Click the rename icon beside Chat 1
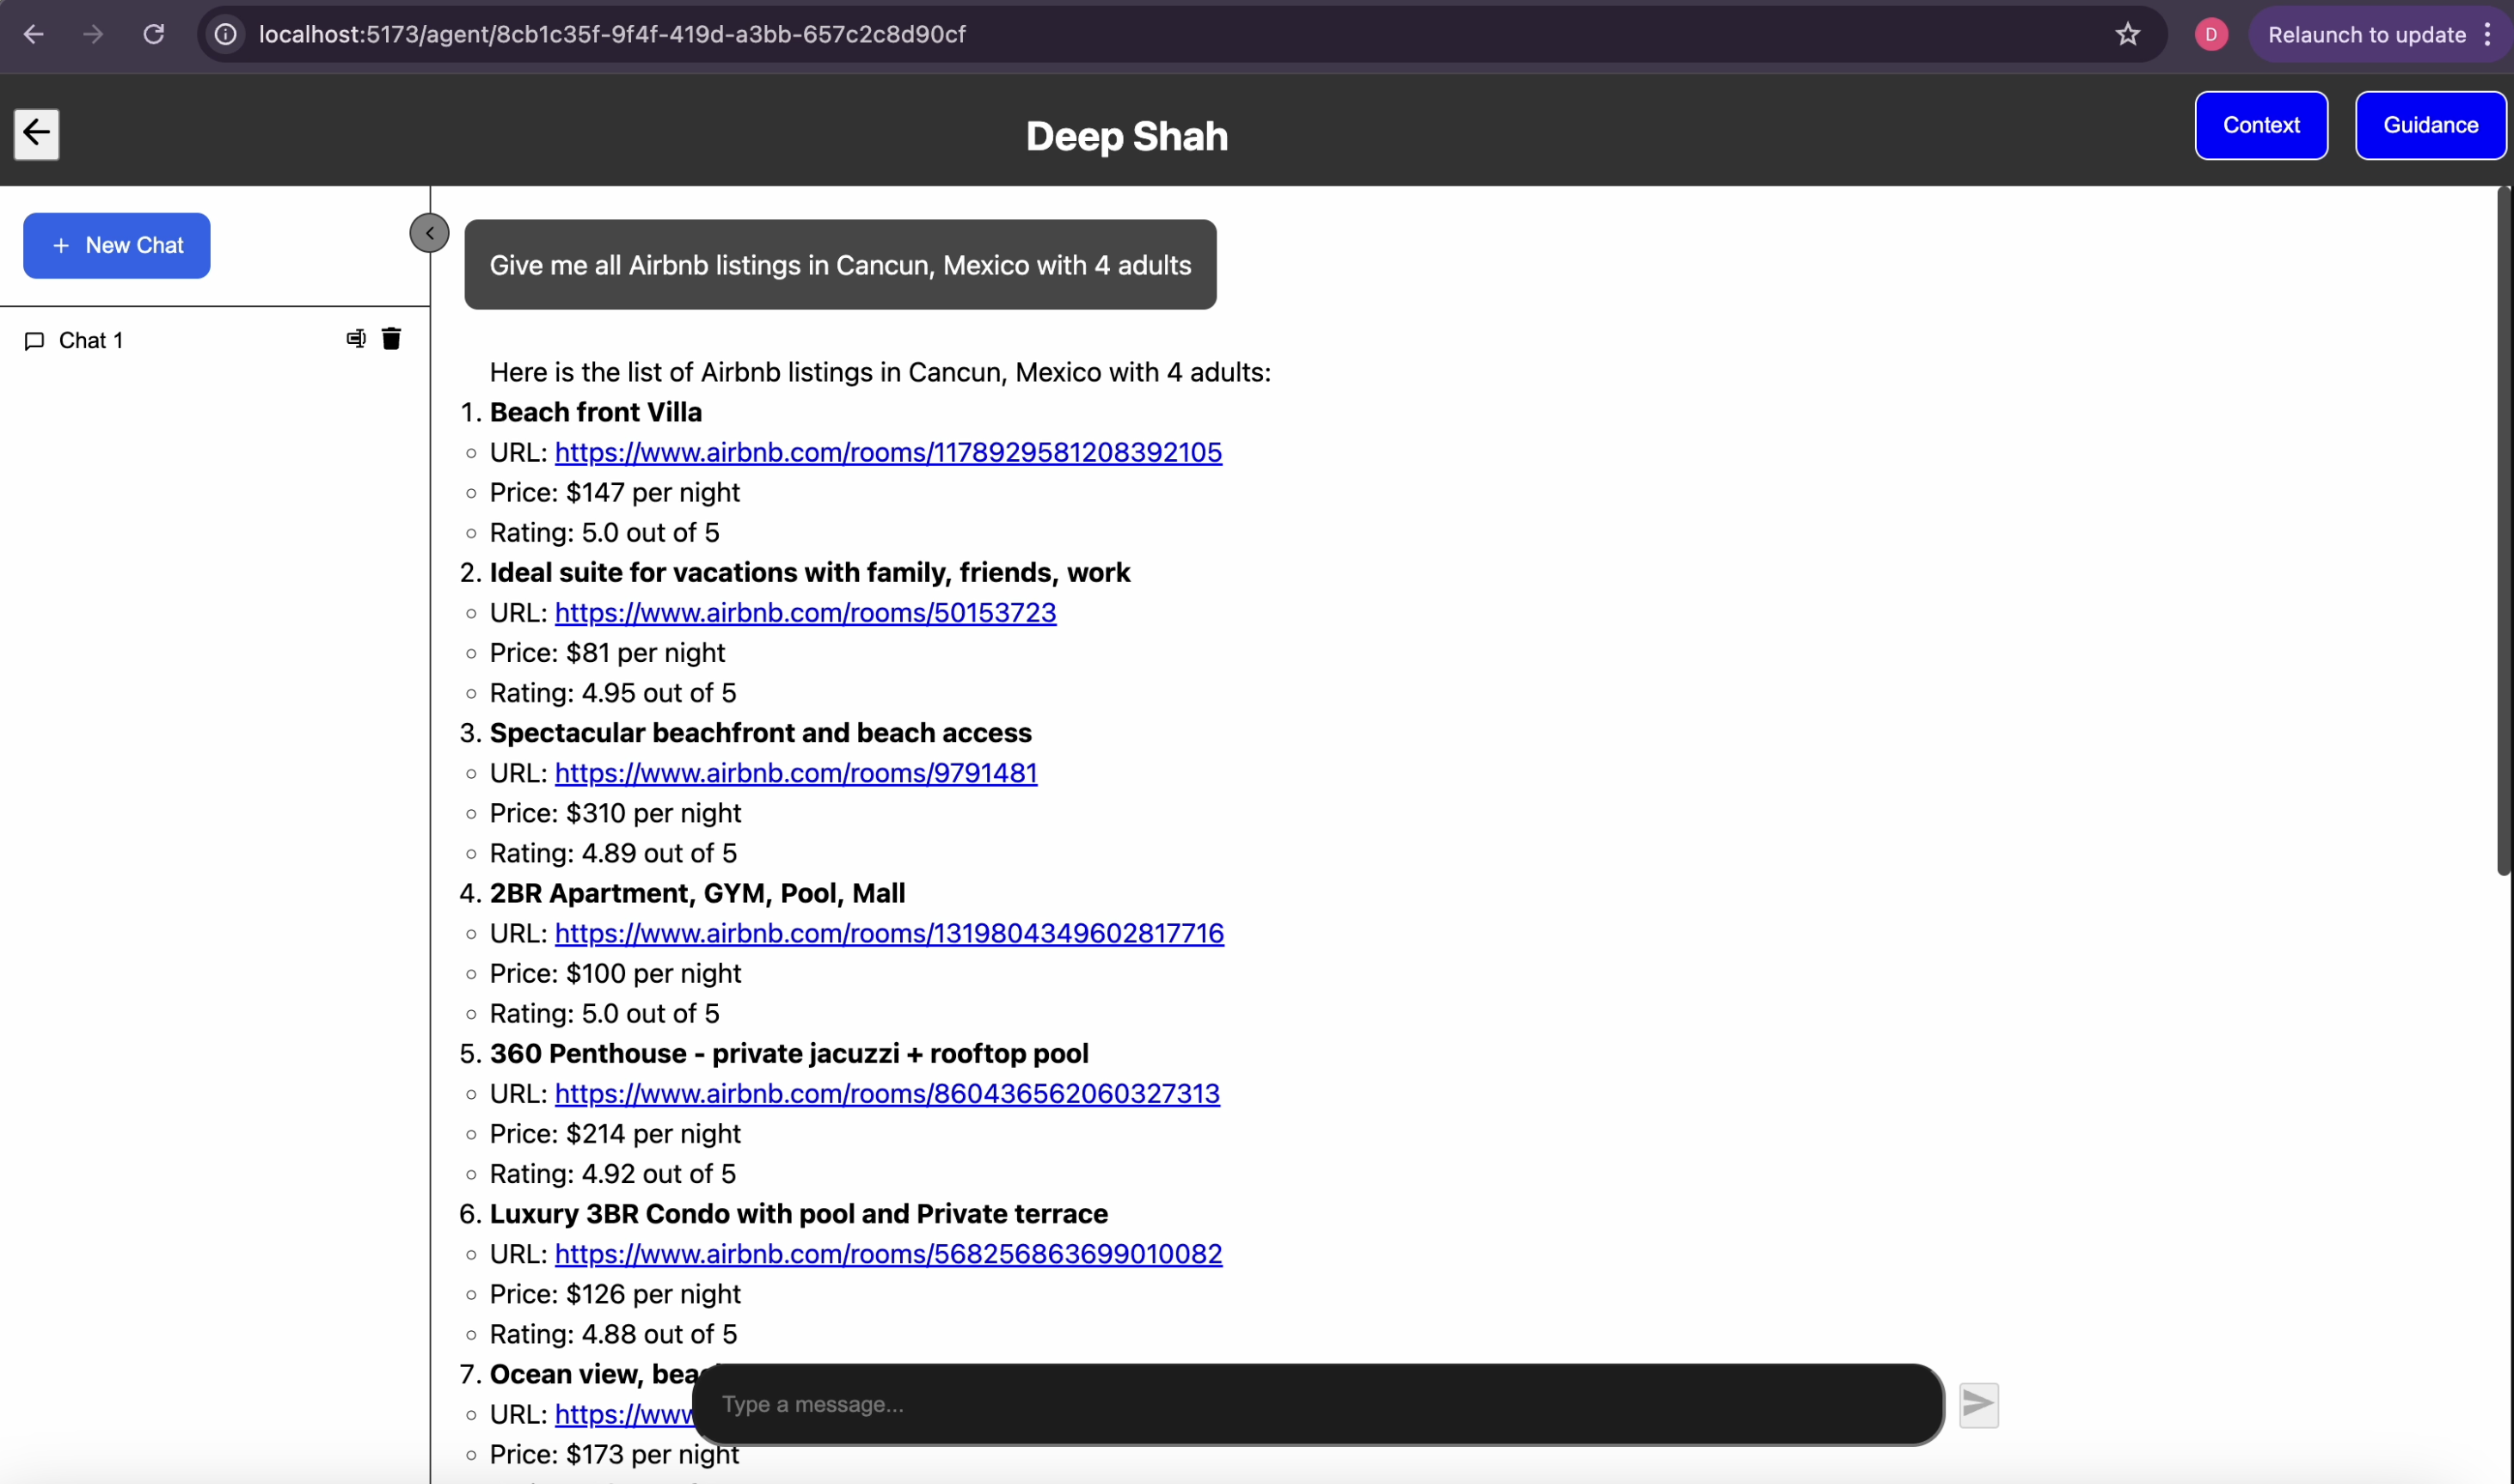This screenshot has width=2514, height=1484. pyautogui.click(x=356, y=339)
